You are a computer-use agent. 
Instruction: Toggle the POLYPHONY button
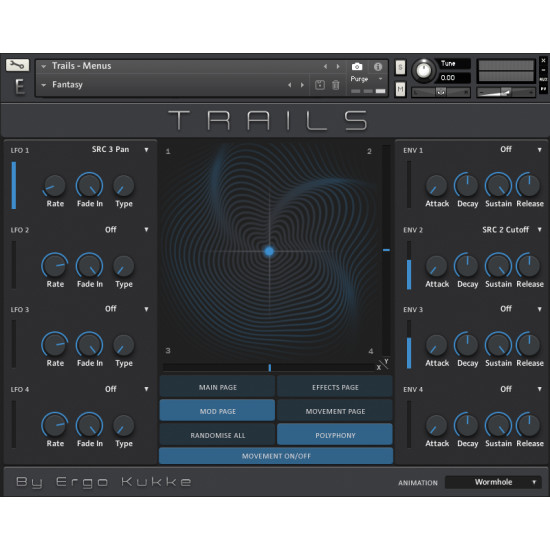335,435
